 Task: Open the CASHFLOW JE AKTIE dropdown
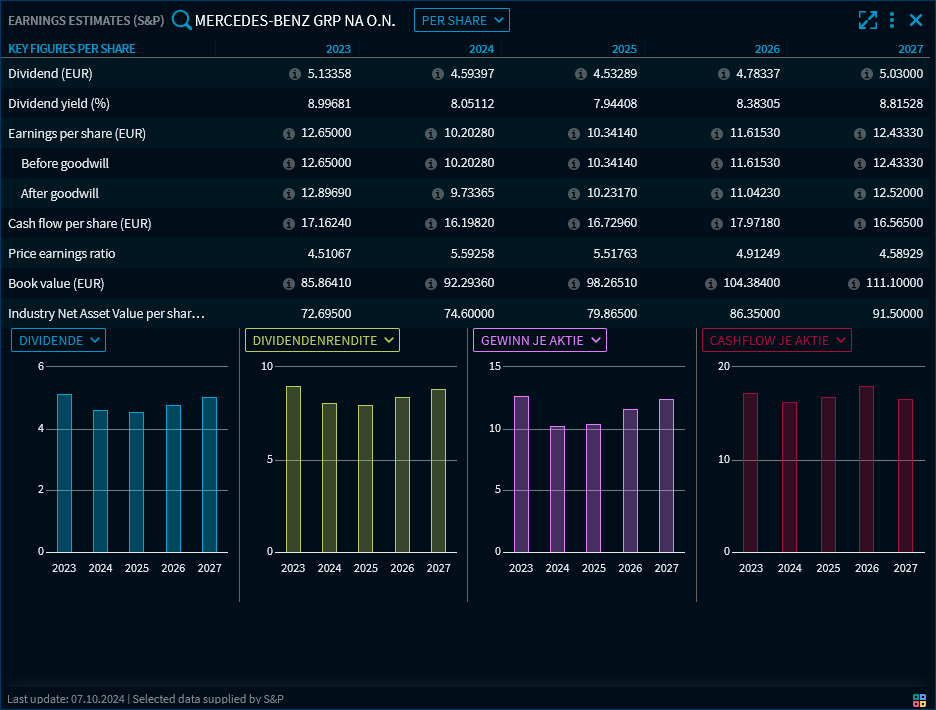(776, 341)
